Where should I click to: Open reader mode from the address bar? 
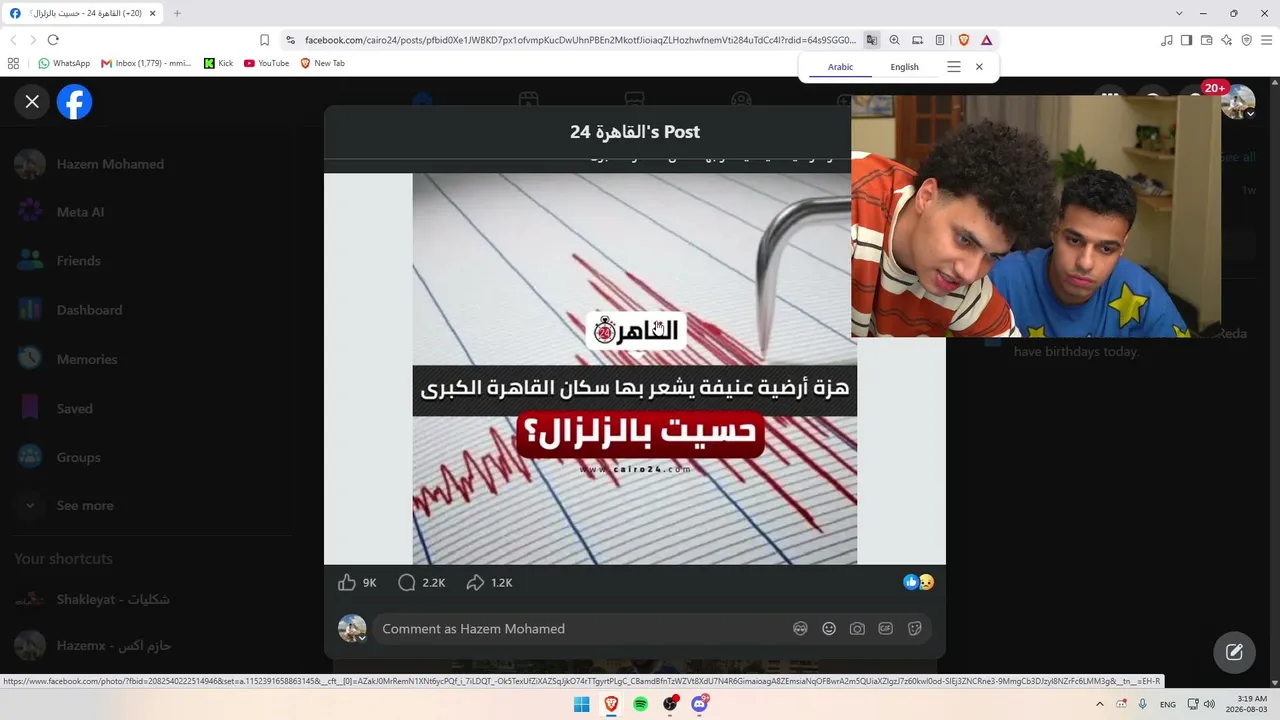[940, 40]
